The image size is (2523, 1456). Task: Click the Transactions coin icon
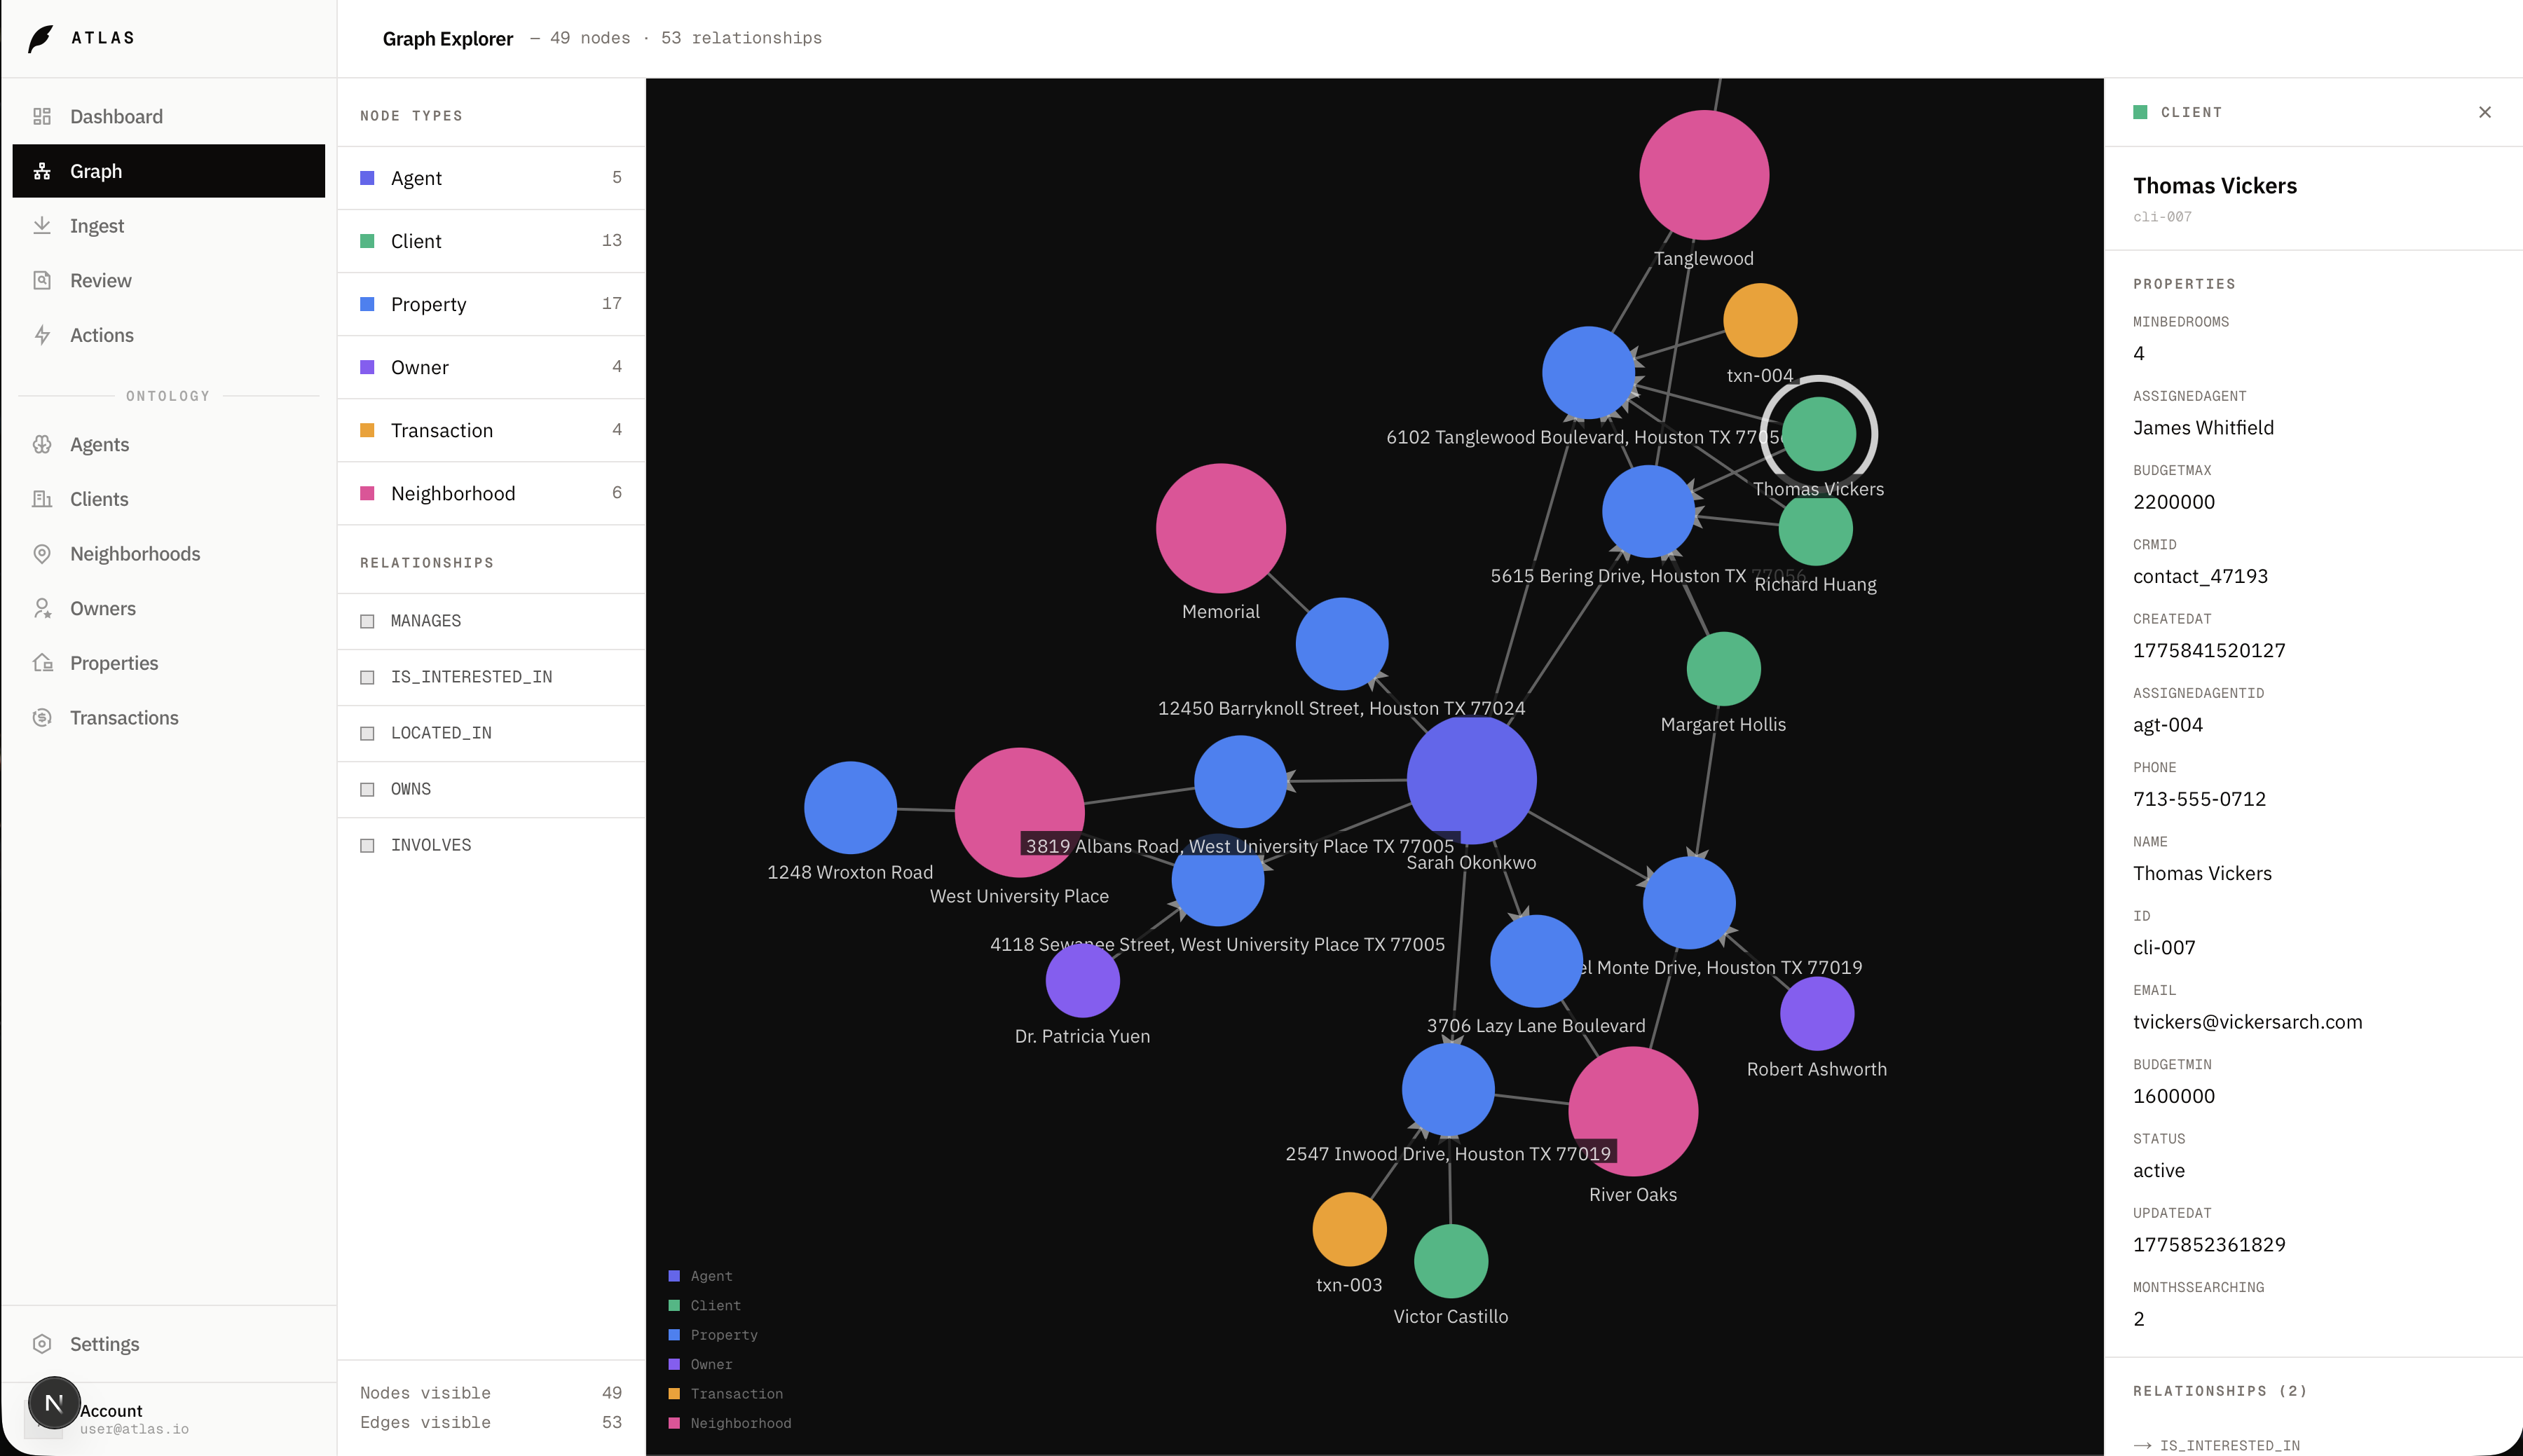click(x=42, y=718)
